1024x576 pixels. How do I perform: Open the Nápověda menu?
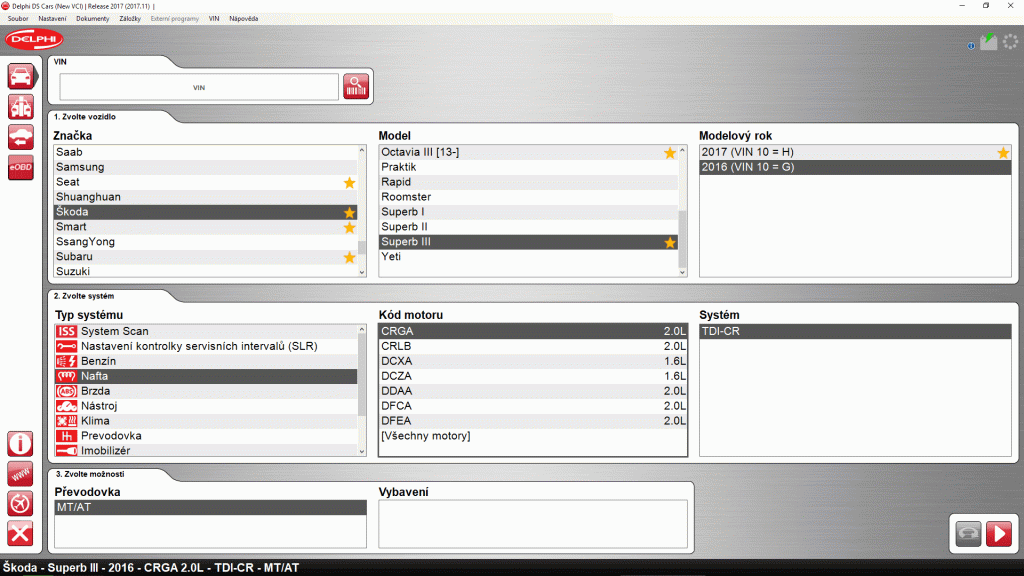pyautogui.click(x=243, y=19)
